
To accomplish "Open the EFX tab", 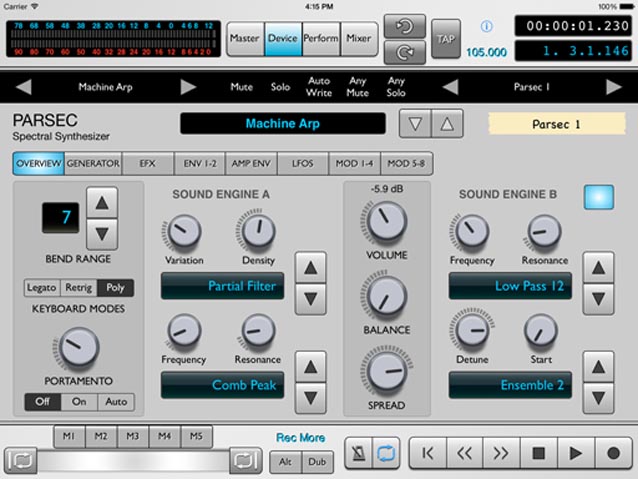I will pos(147,164).
